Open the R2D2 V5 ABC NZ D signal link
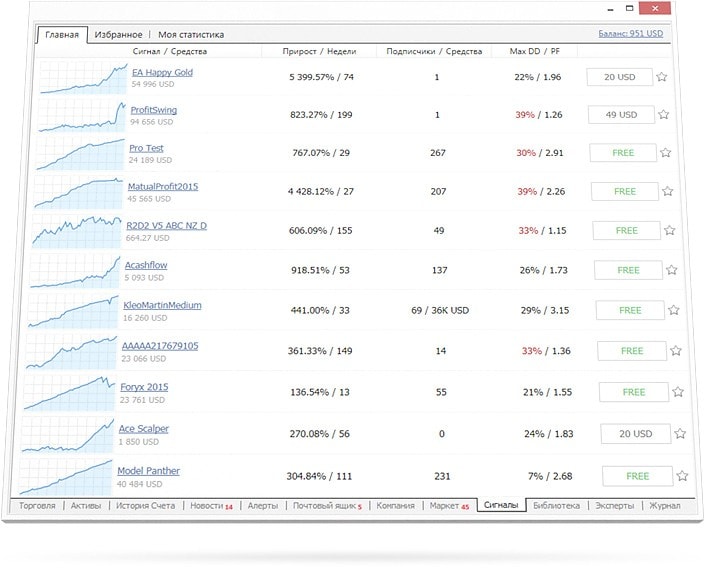The height and width of the screenshot is (569, 705). coord(166,226)
